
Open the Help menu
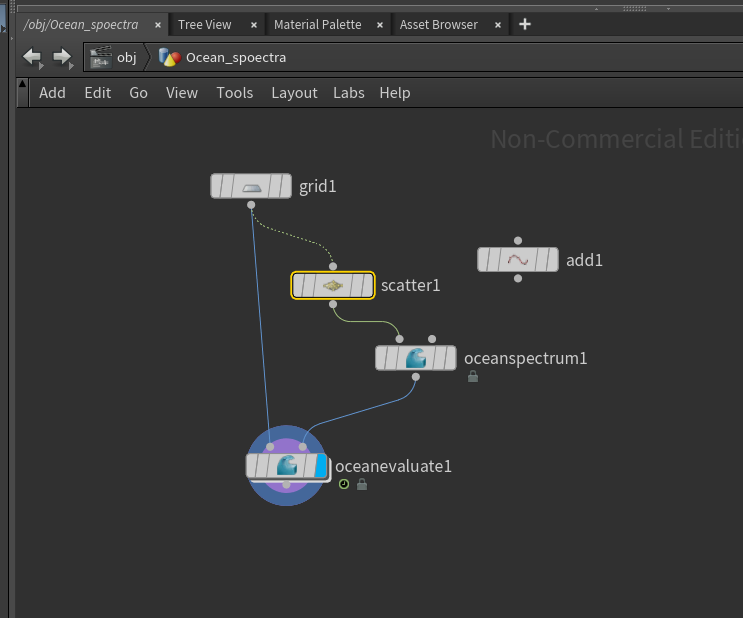395,93
